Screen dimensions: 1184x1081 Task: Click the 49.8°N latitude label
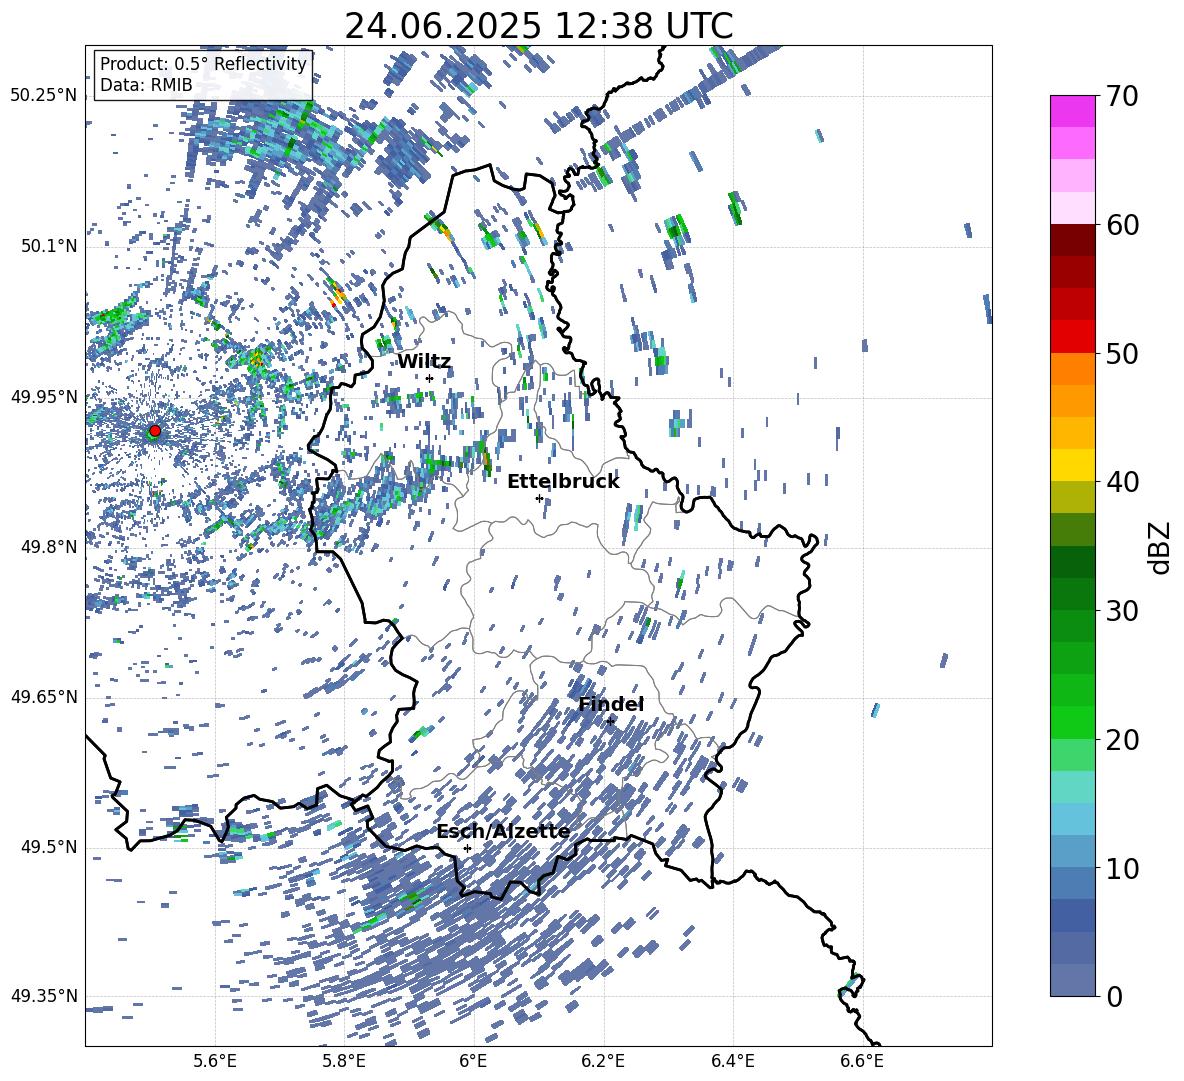pyautogui.click(x=48, y=547)
